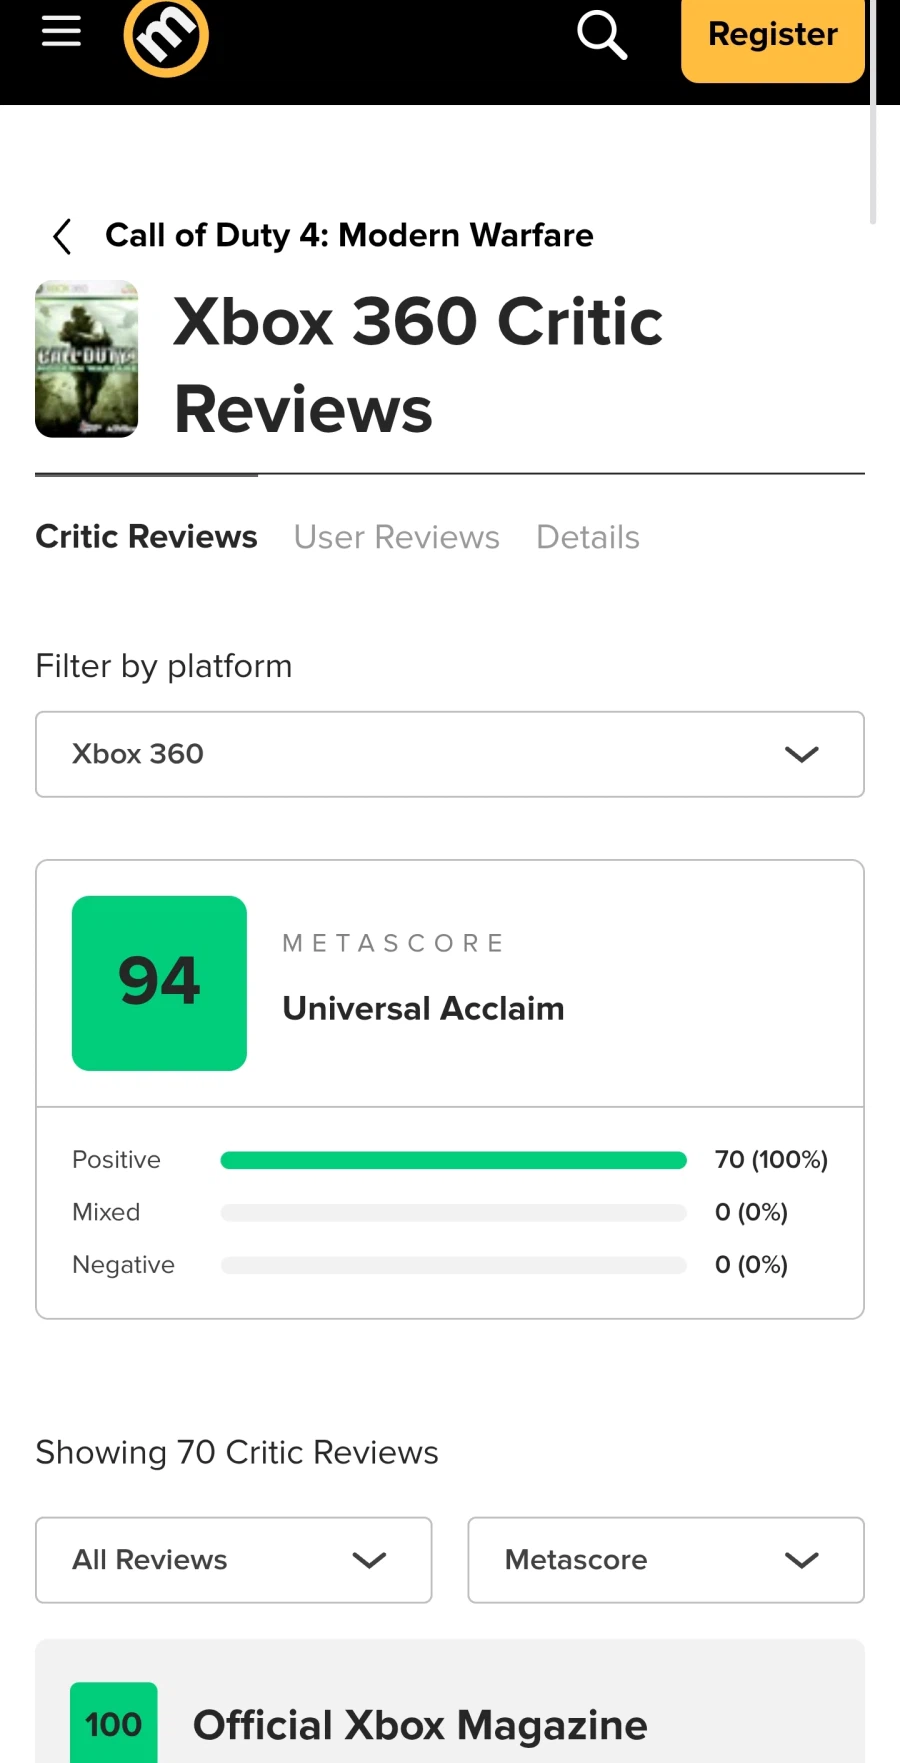Open search with the magnifier icon
Screen dimensions: 900x1763
602,35
